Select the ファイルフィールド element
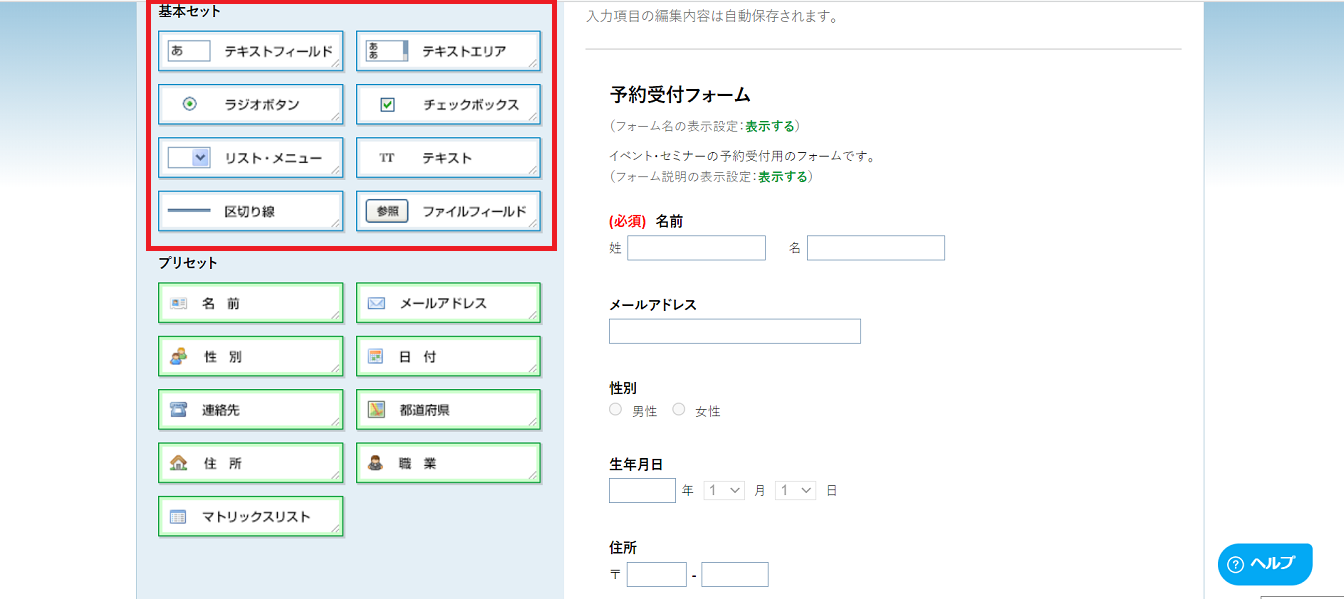 click(x=448, y=211)
